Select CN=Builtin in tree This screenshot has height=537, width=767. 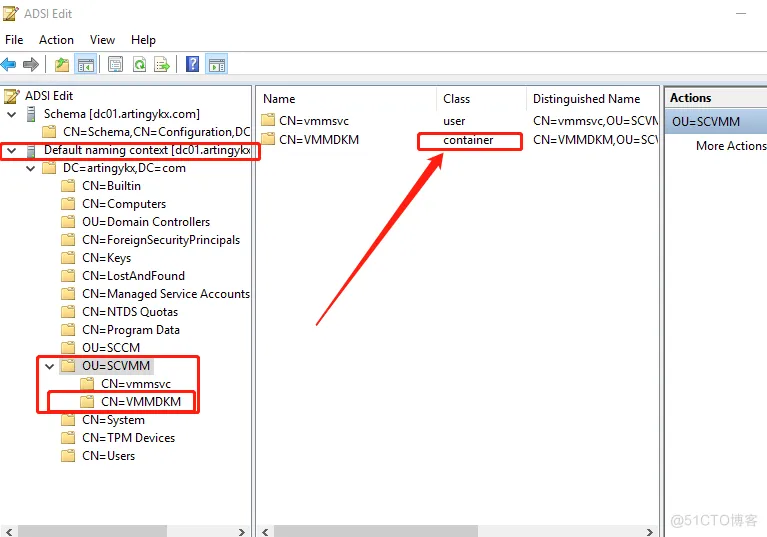112,186
